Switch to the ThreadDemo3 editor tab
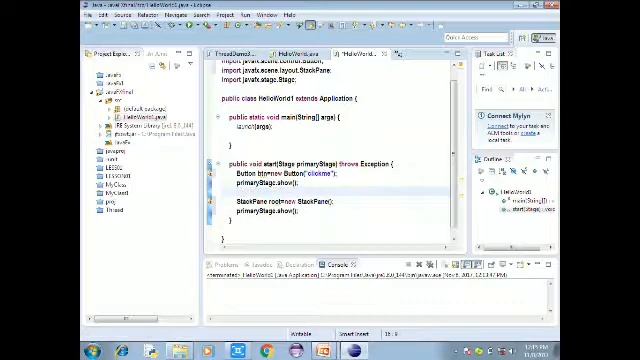The width and height of the screenshot is (640, 360). (x=235, y=54)
